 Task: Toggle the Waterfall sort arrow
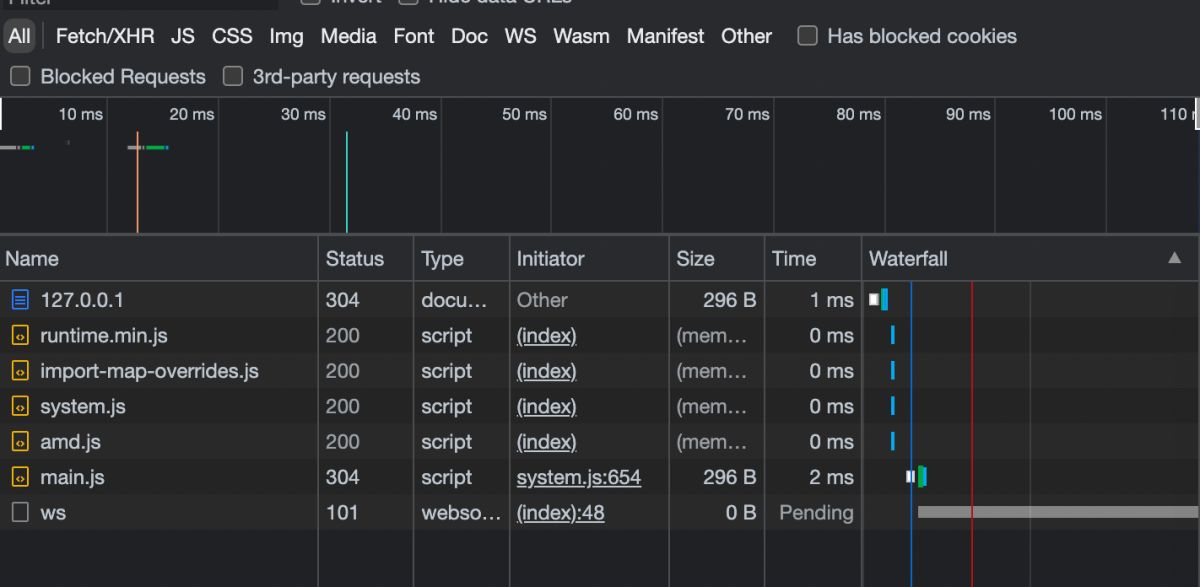[x=1175, y=258]
